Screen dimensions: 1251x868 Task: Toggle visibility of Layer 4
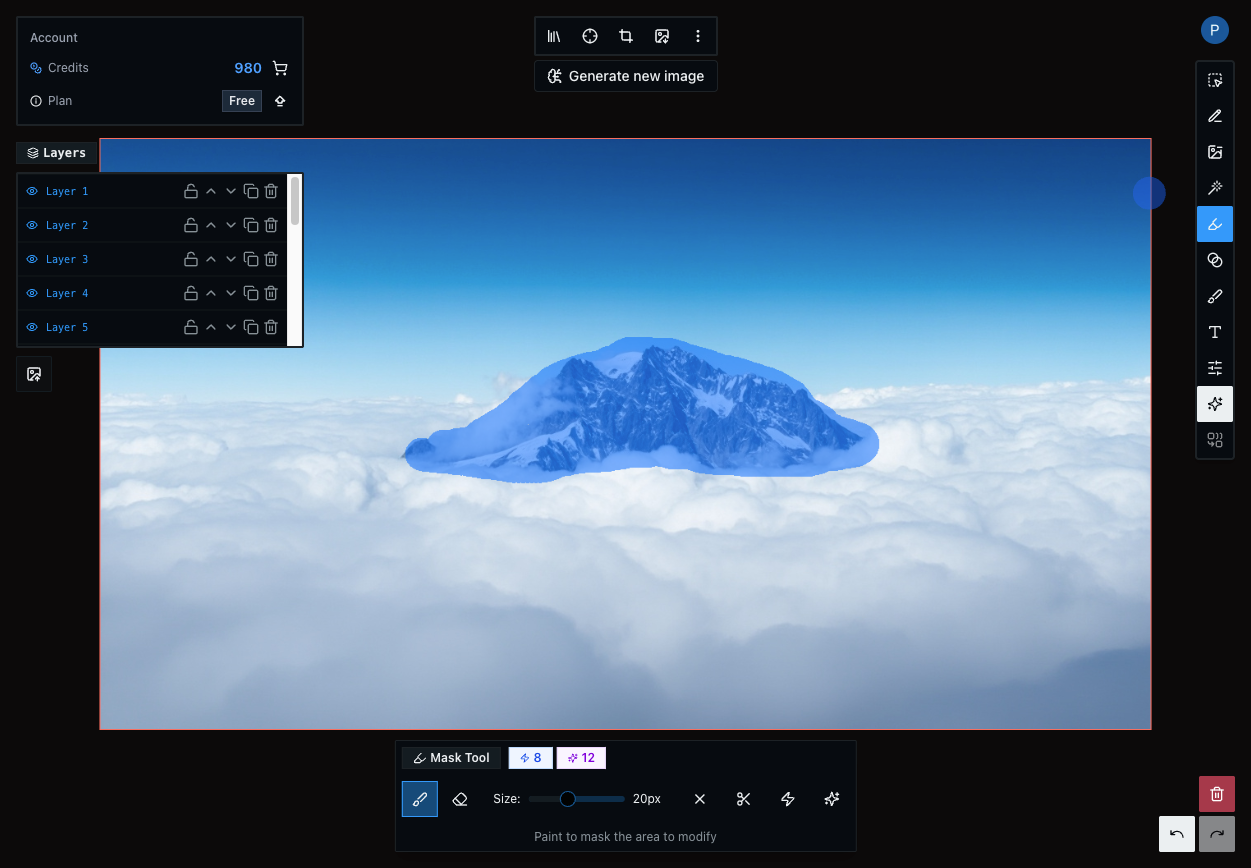click(32, 293)
